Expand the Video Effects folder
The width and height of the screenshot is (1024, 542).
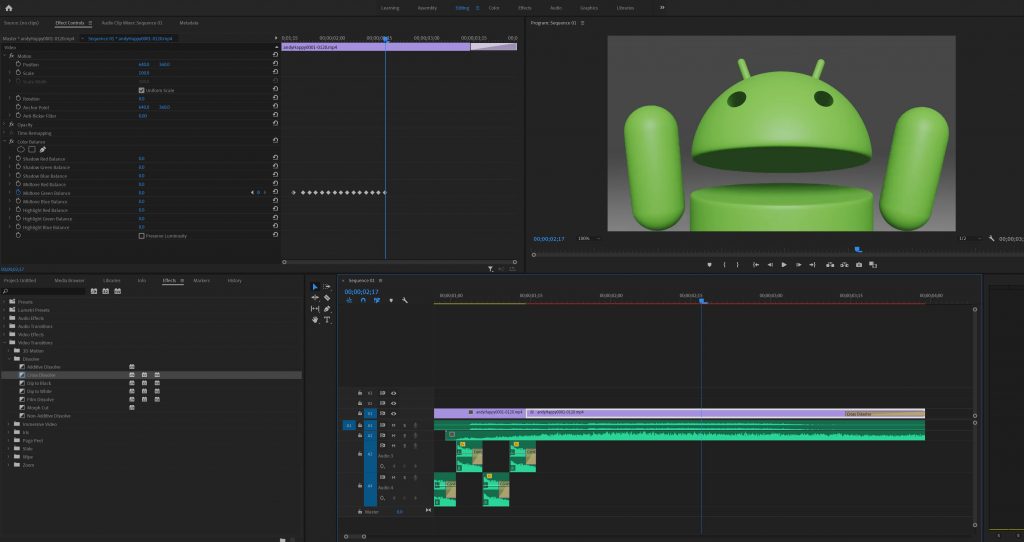tap(5, 334)
